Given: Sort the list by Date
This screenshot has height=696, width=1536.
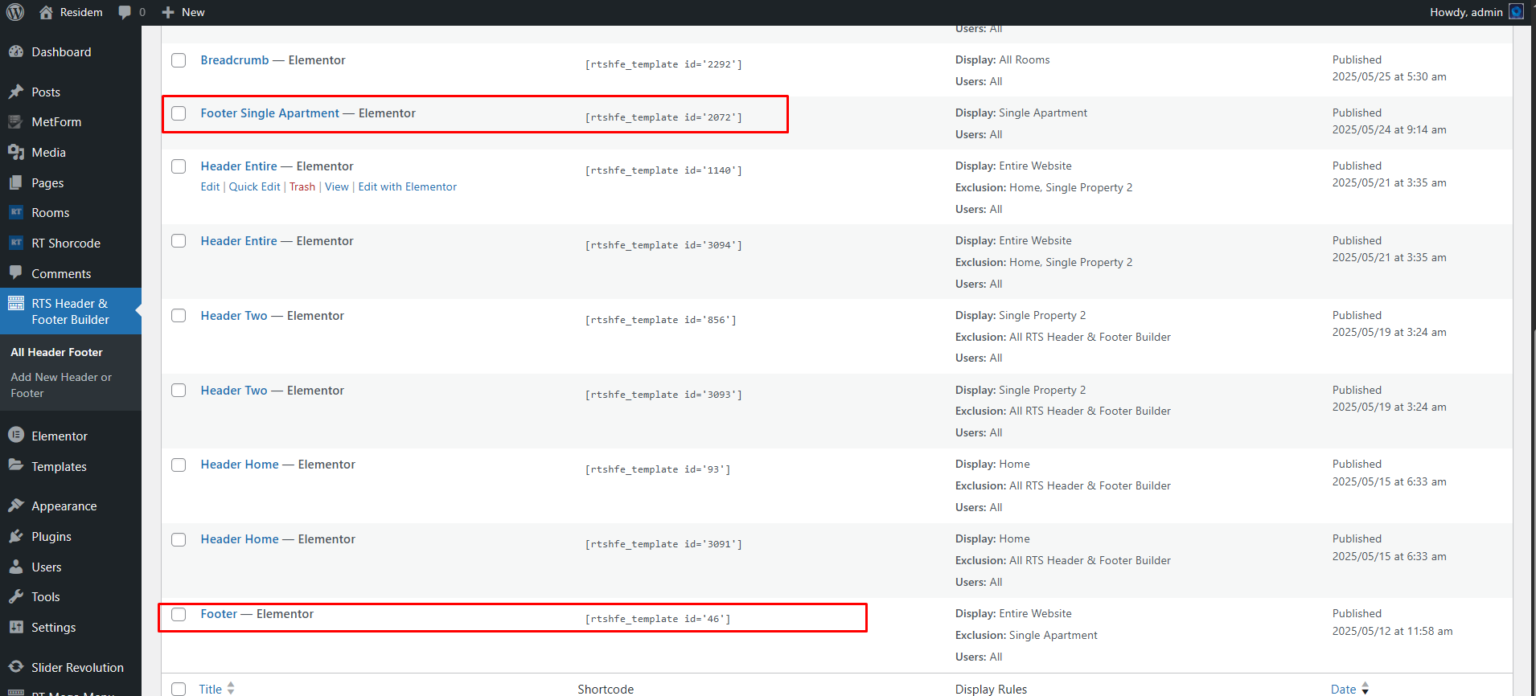Looking at the screenshot, I should click(1342, 689).
